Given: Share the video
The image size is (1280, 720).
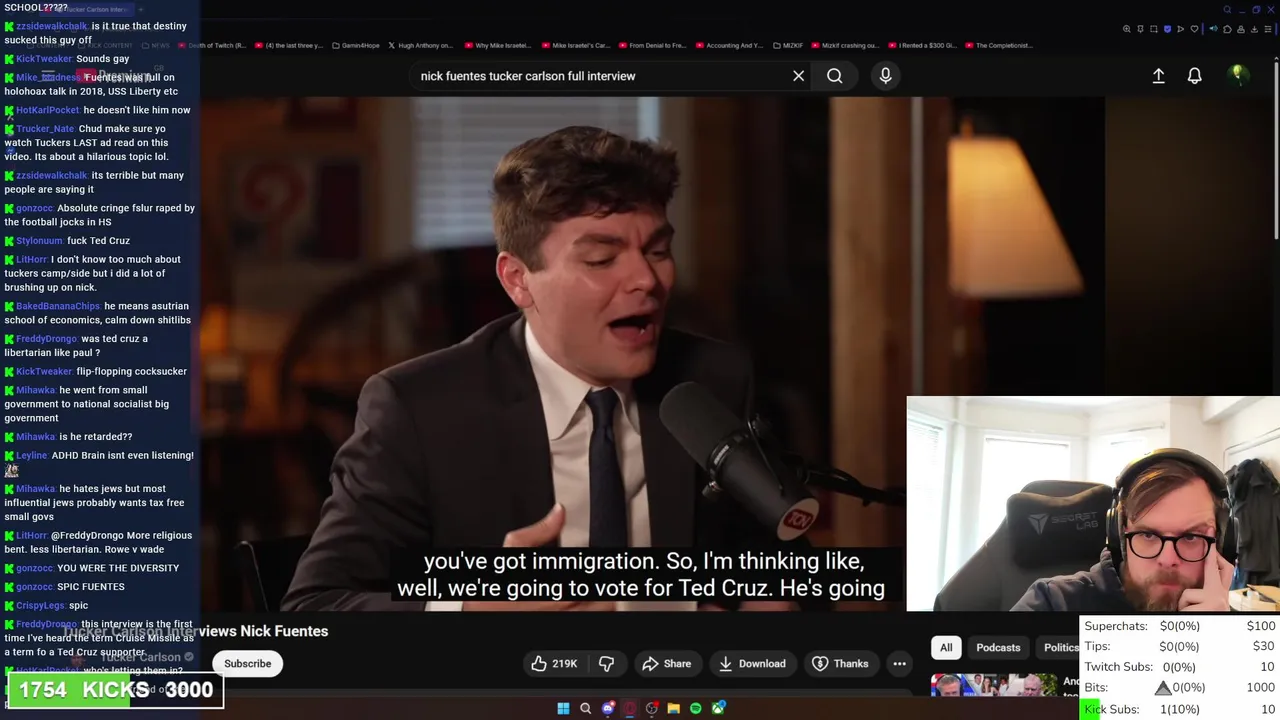Looking at the screenshot, I should point(667,663).
